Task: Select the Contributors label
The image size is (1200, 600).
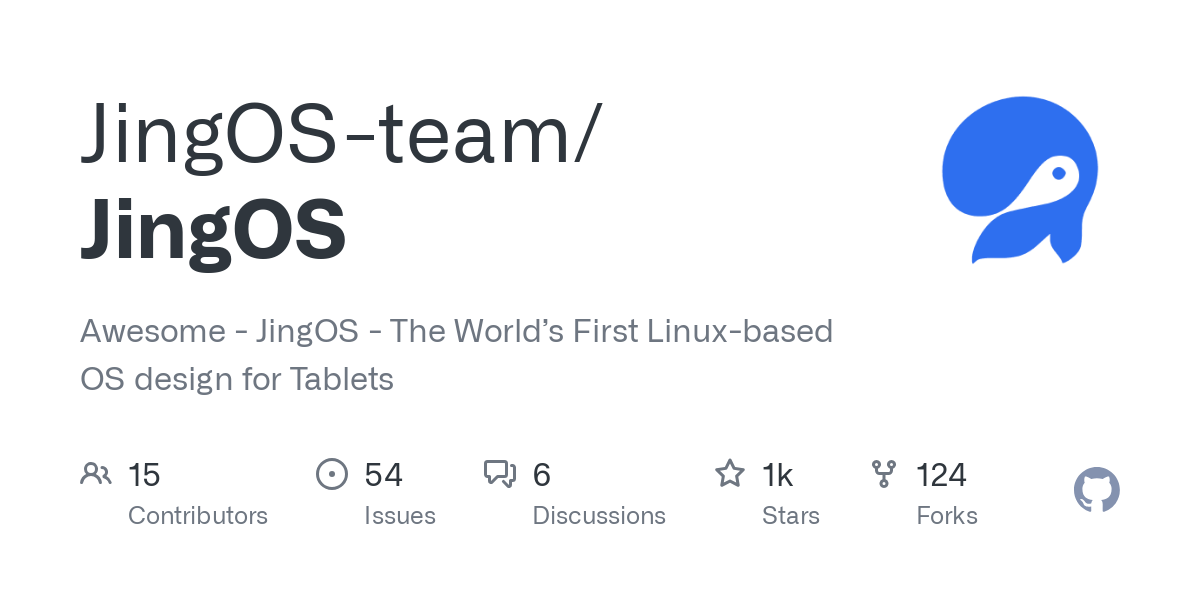Action: 198,516
